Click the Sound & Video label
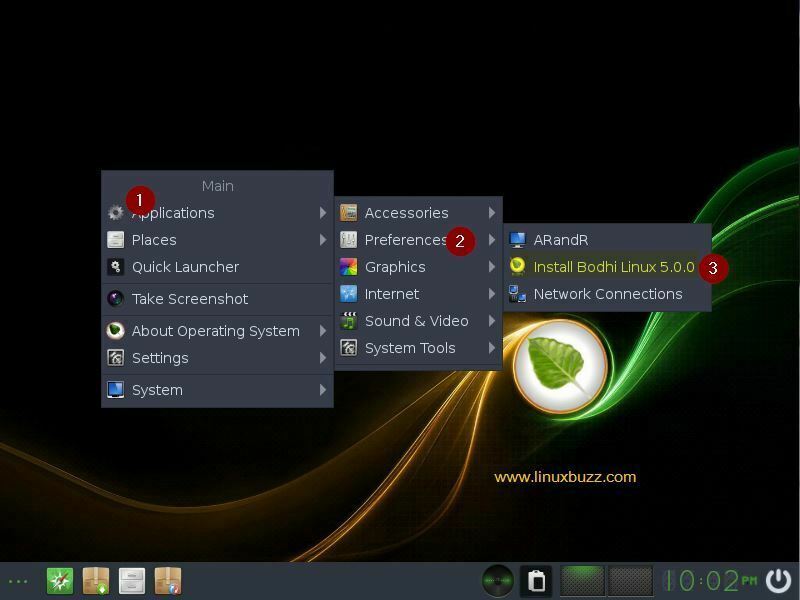This screenshot has height=600, width=800. (x=417, y=321)
